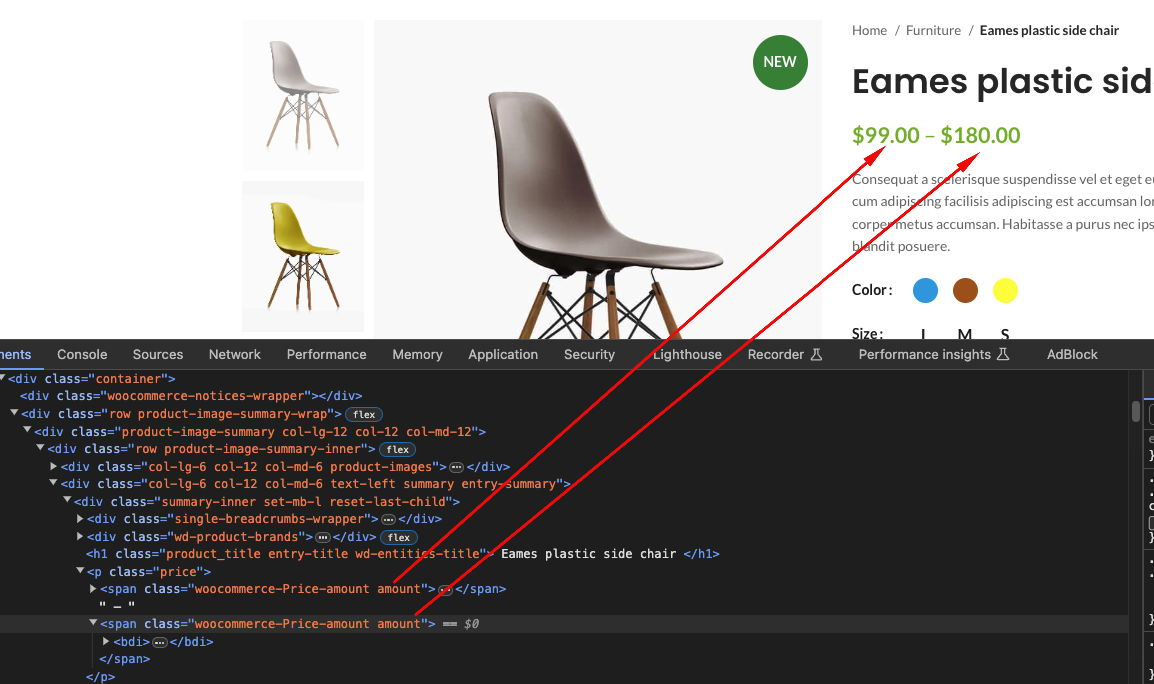Collapse the selected woocommerce-Price-amount span
The height and width of the screenshot is (684, 1154).
(x=93, y=623)
